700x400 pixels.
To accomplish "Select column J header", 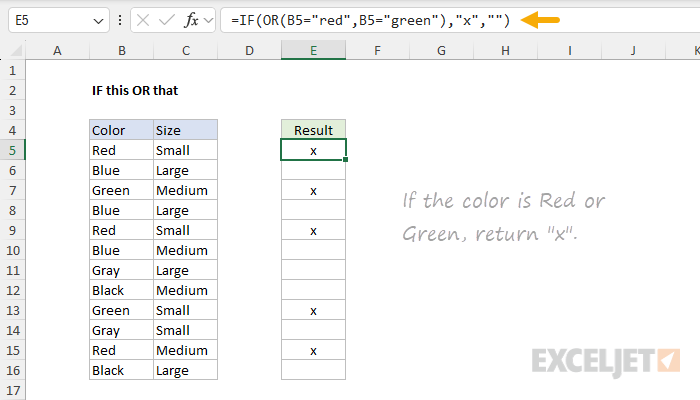I will tap(633, 50).
